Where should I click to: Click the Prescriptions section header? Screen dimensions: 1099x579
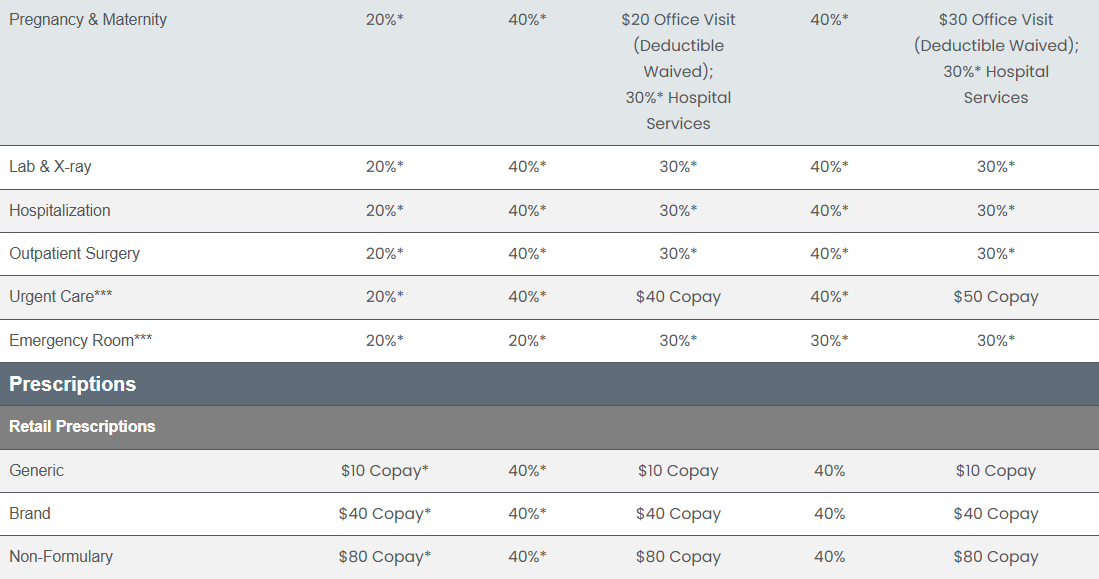[x=72, y=384]
